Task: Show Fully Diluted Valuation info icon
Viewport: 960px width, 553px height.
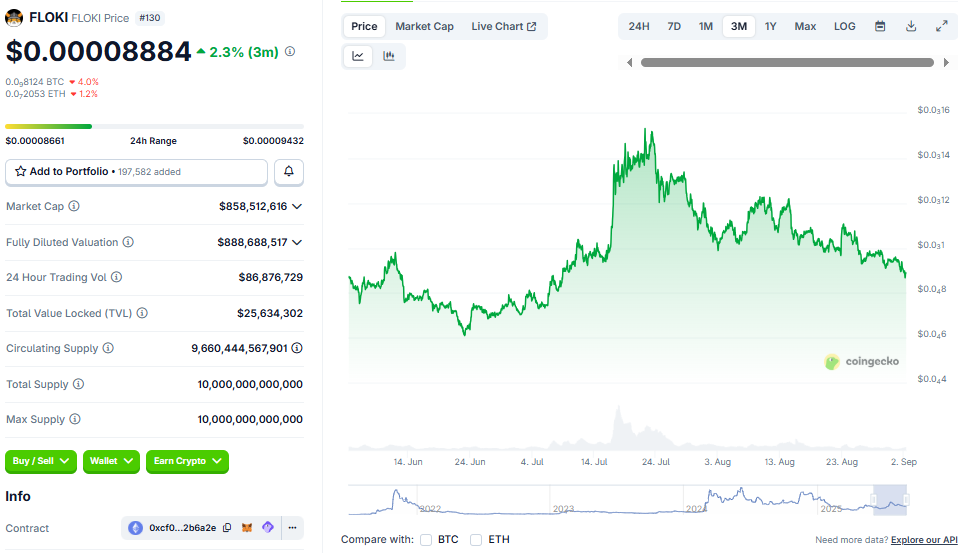Action: [x=128, y=242]
